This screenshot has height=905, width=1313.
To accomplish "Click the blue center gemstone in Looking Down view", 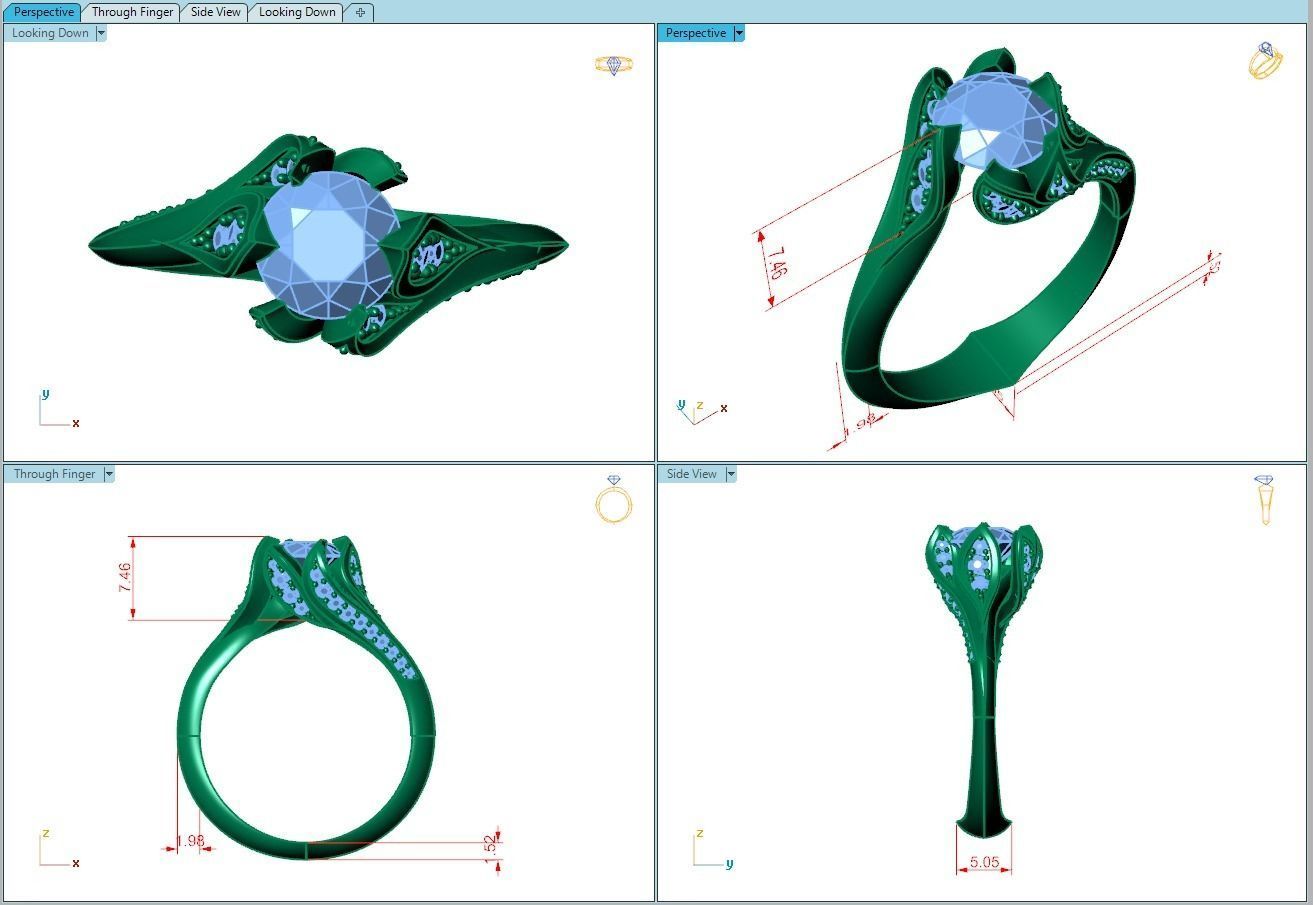I will point(326,245).
